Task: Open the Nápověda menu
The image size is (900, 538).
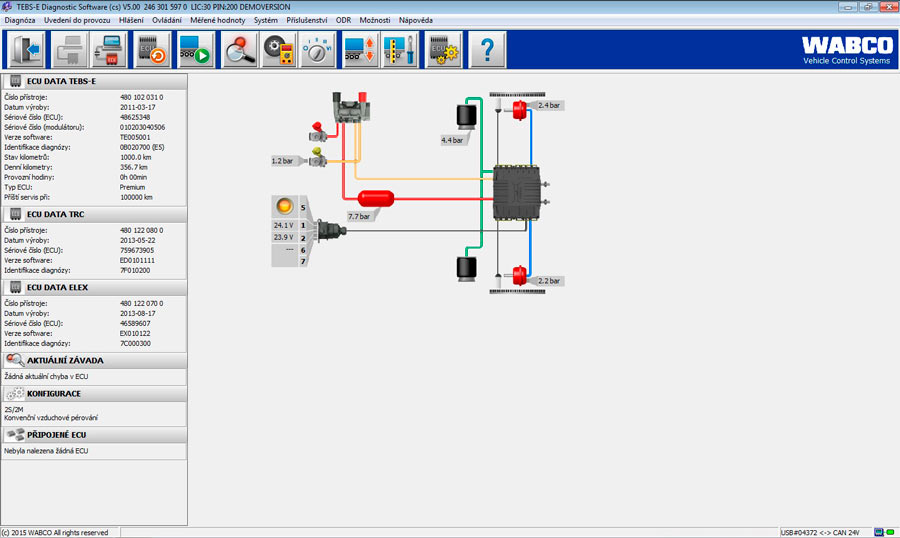Action: coord(416,20)
